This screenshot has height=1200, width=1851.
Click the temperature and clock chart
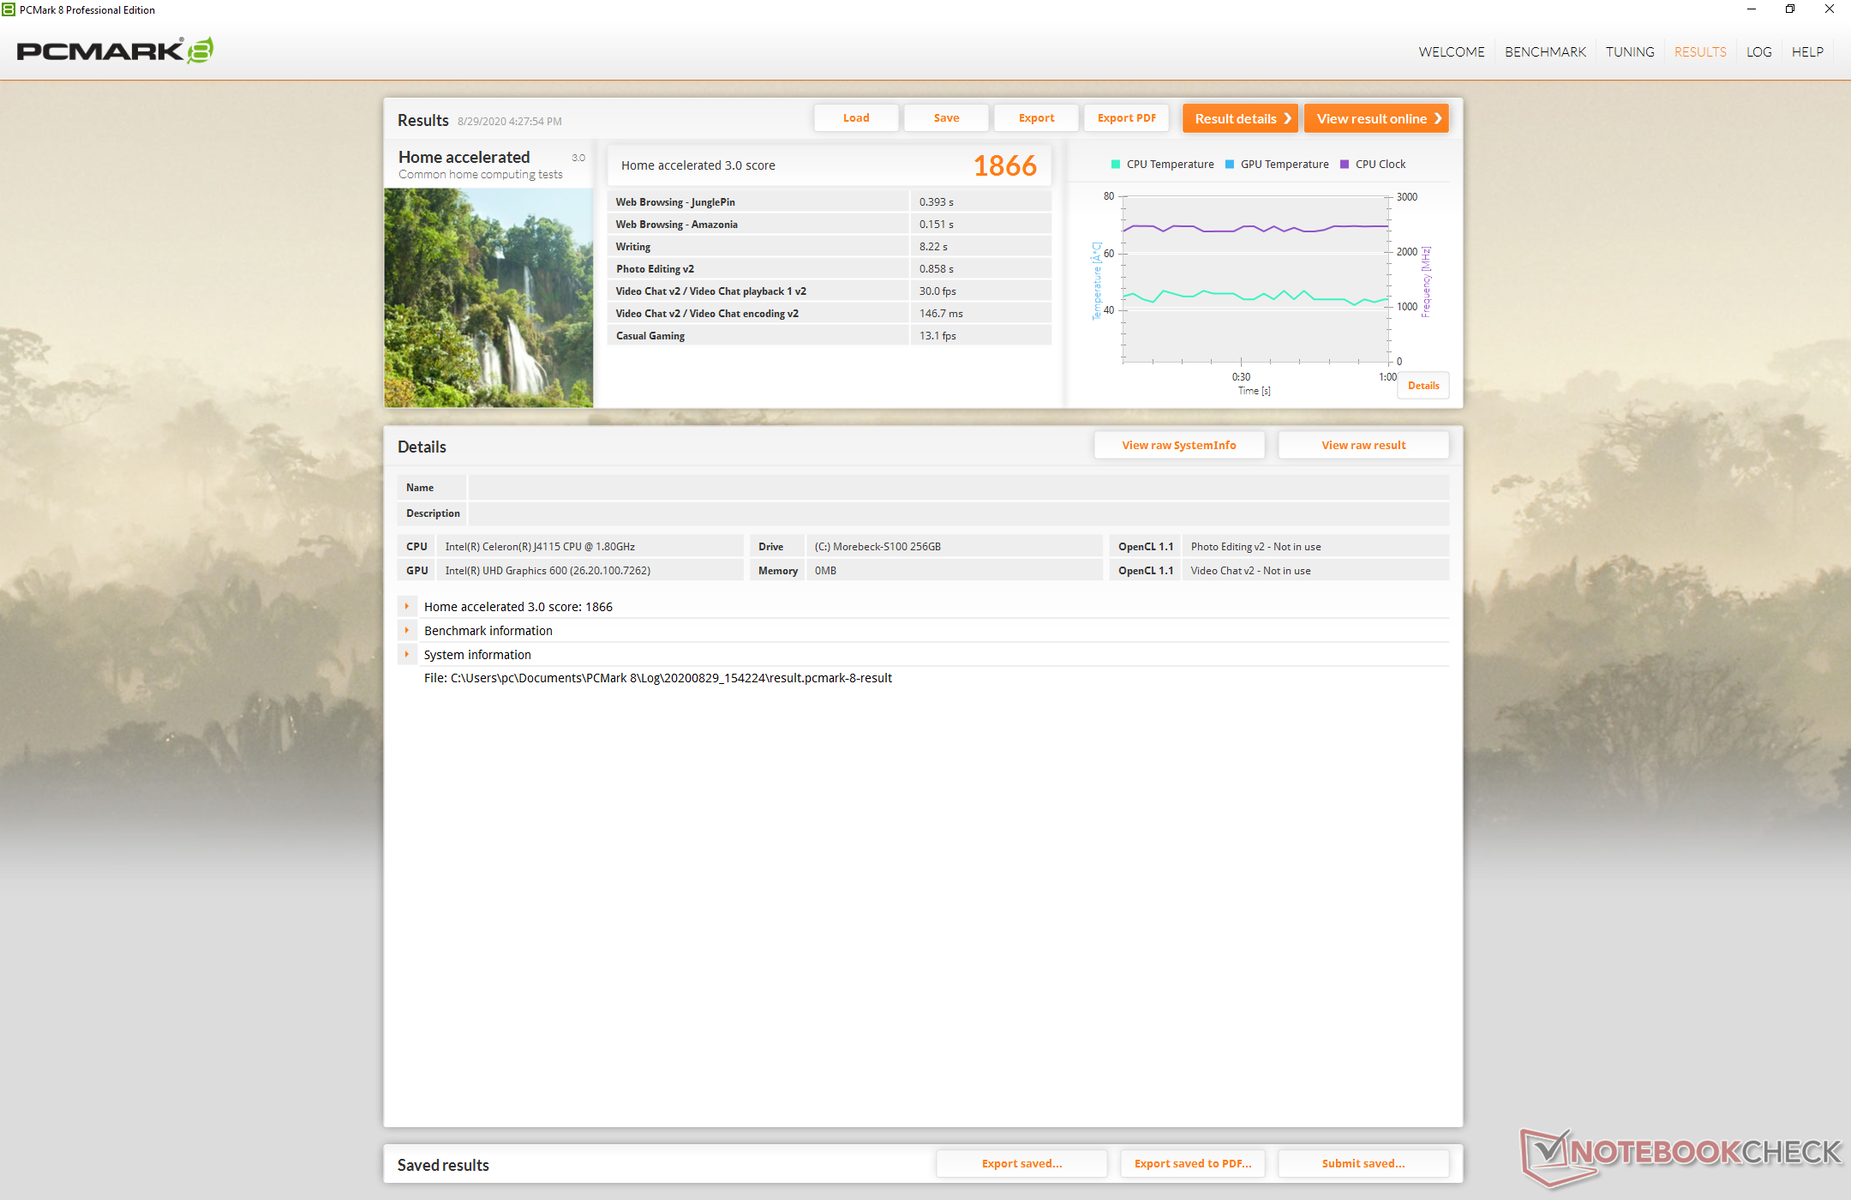click(x=1256, y=280)
